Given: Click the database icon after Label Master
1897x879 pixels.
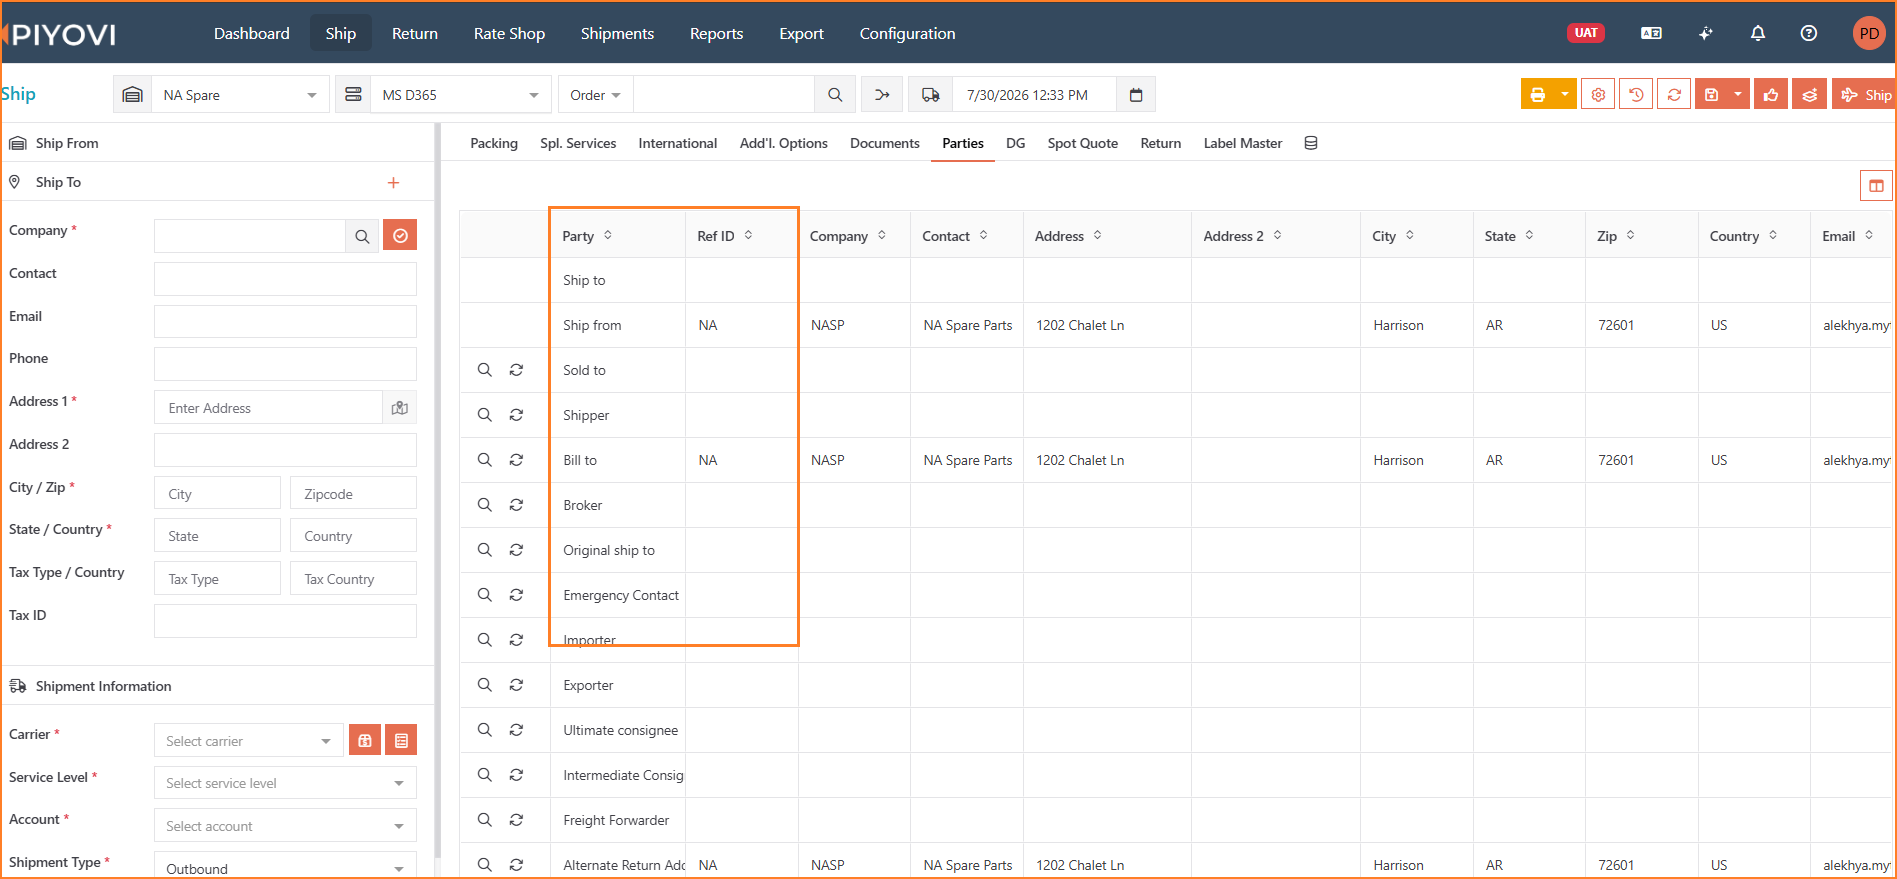Looking at the screenshot, I should click(1311, 143).
